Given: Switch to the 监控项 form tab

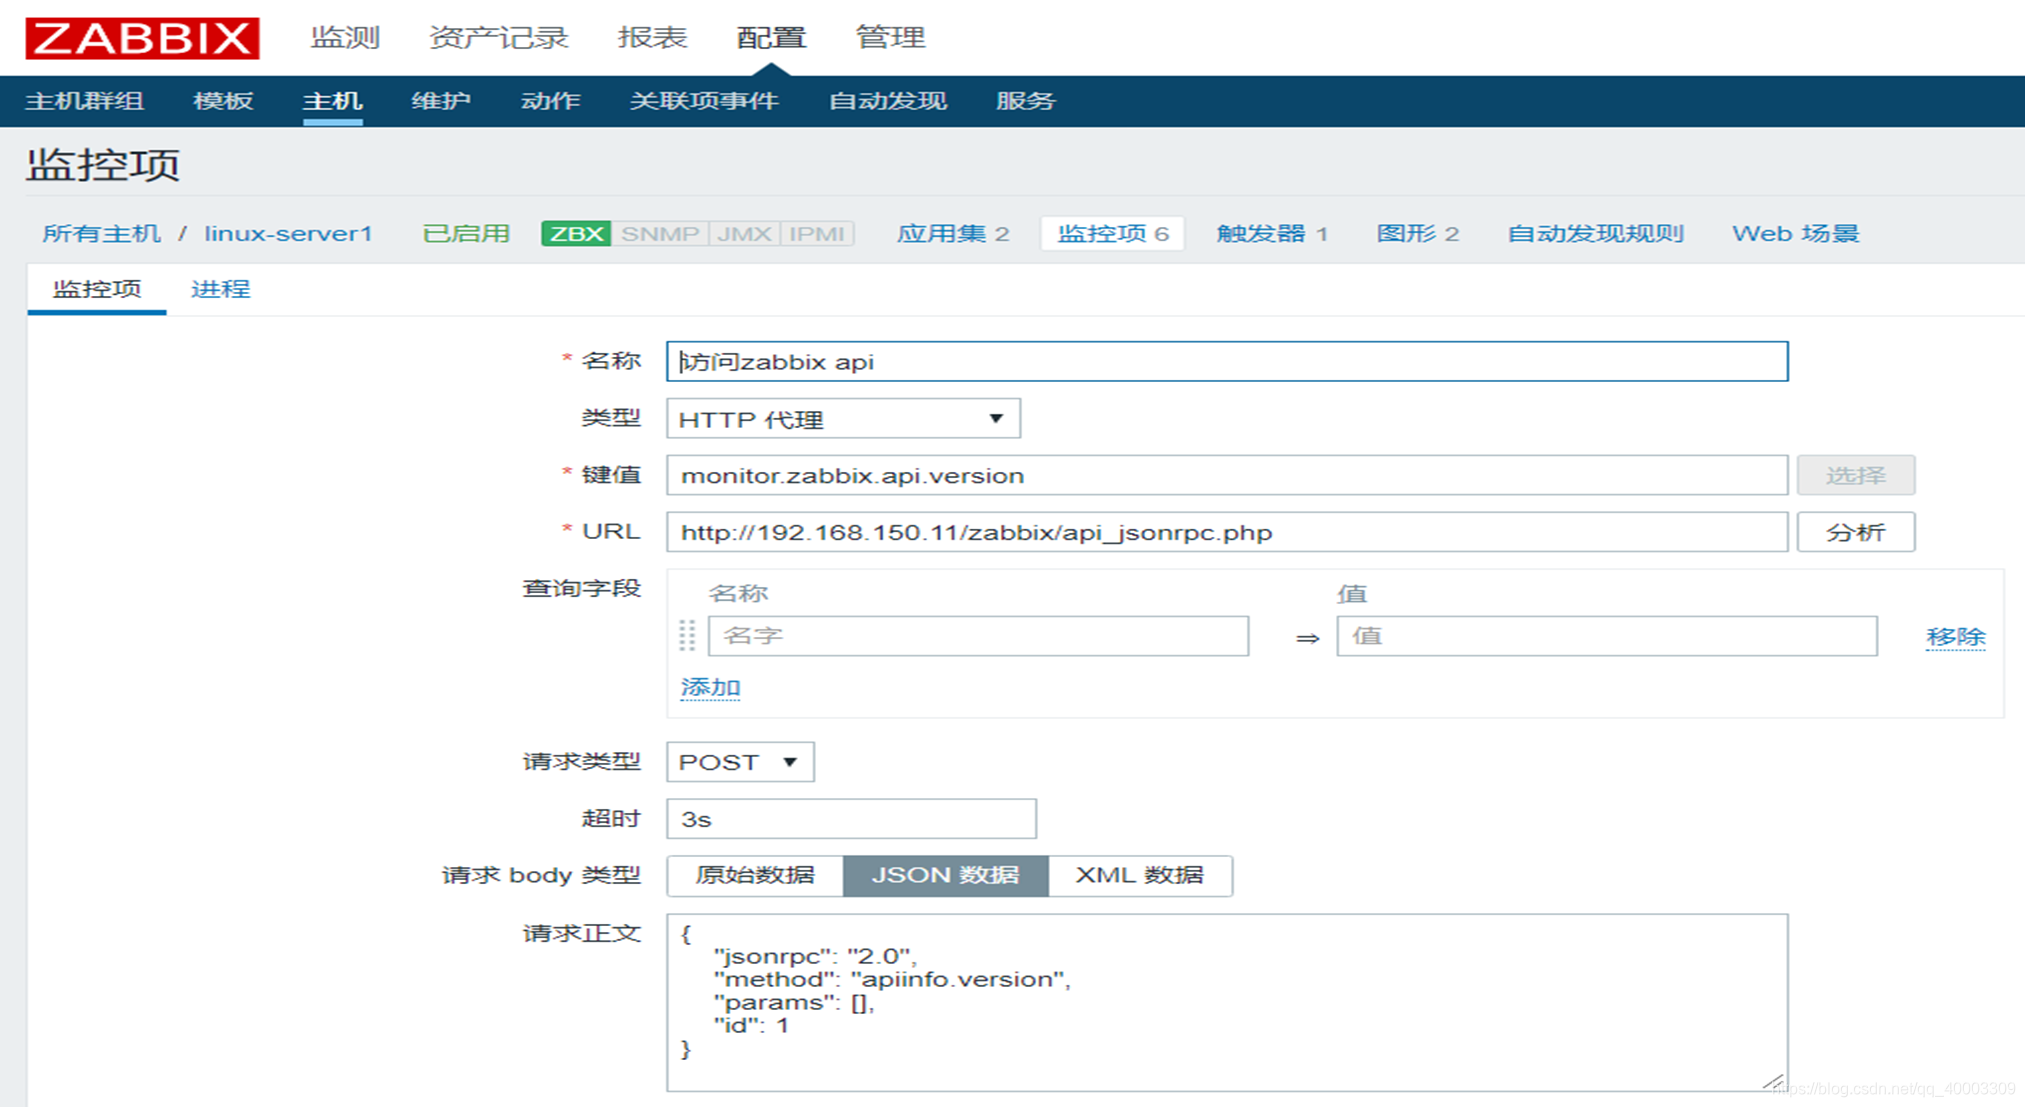Looking at the screenshot, I should [97, 289].
